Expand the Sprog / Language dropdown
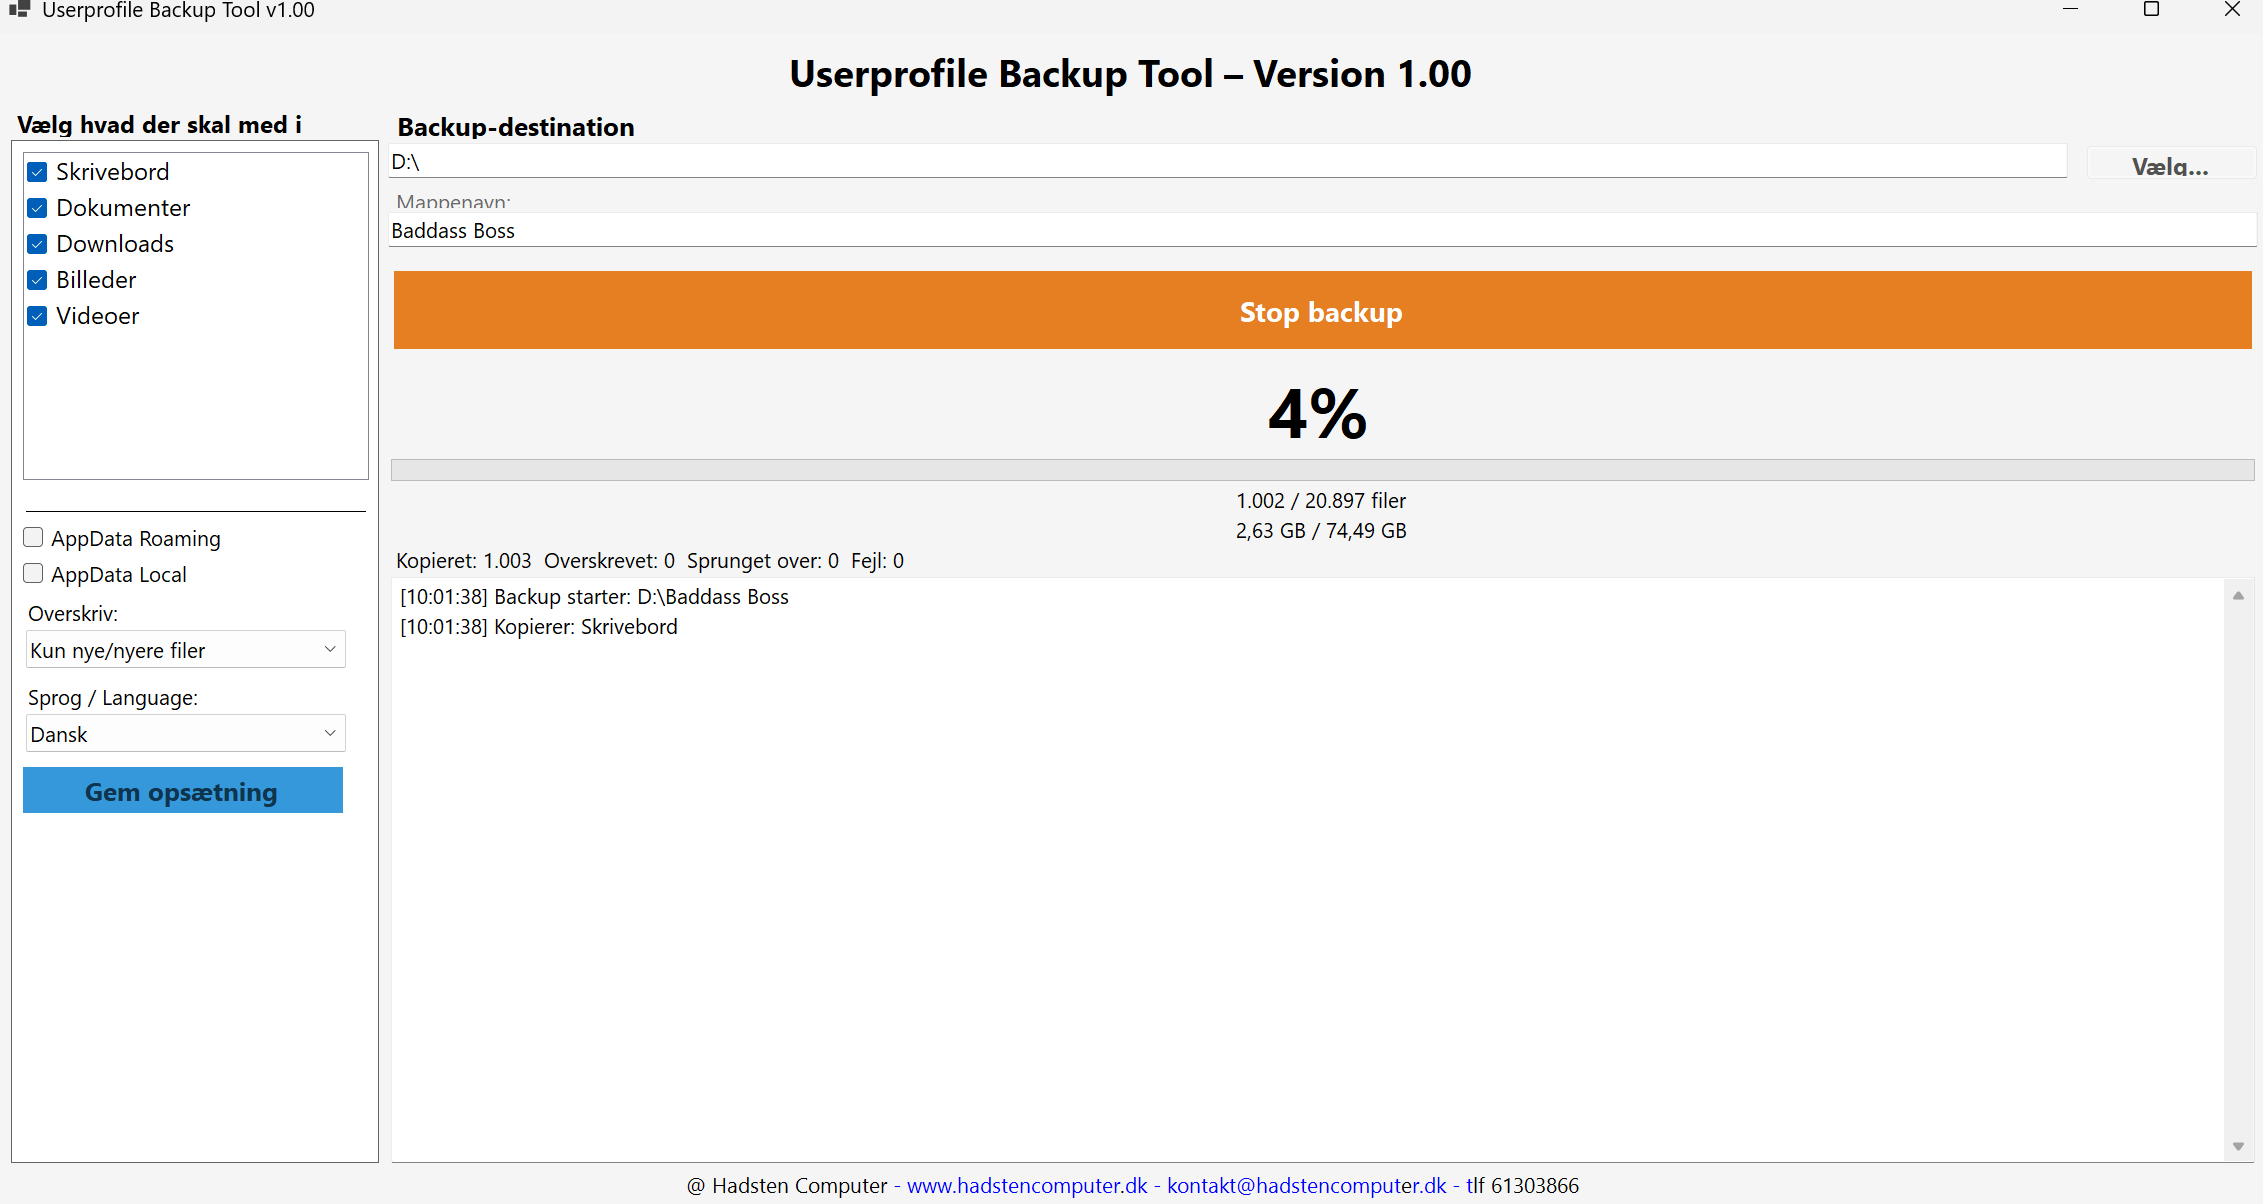Viewport: 2263px width, 1204px height. click(185, 734)
